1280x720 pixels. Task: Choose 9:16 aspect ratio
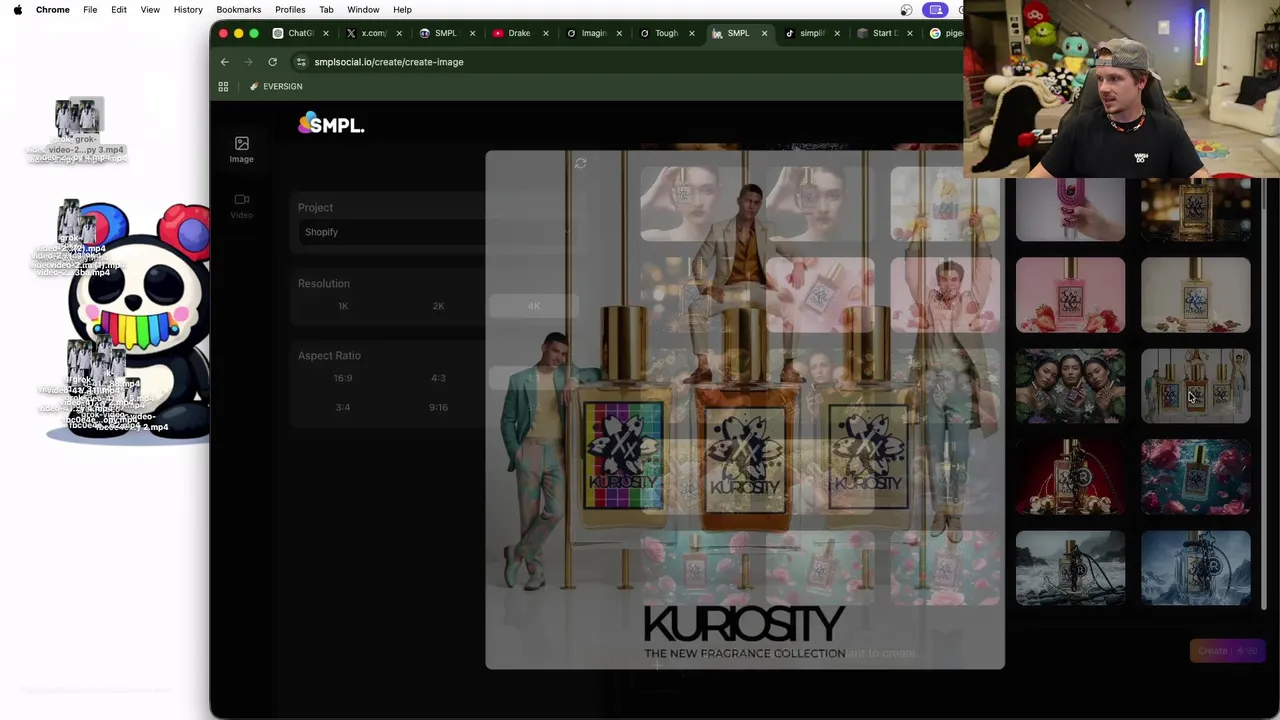pyautogui.click(x=438, y=407)
